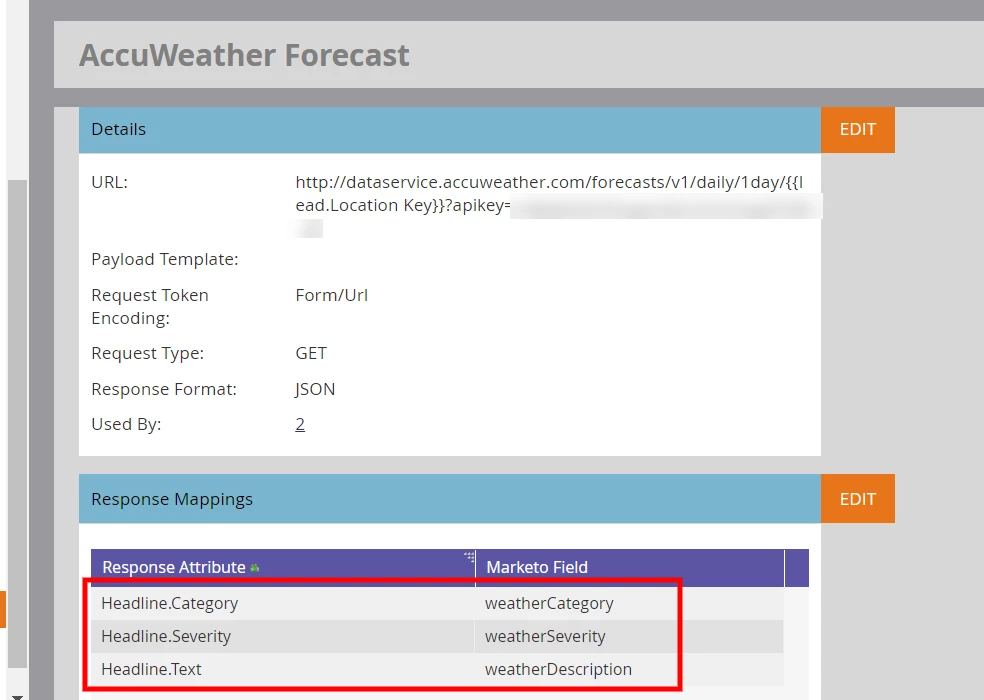984x700 pixels.
Task: Click the Payload Template label
Action: [164, 259]
